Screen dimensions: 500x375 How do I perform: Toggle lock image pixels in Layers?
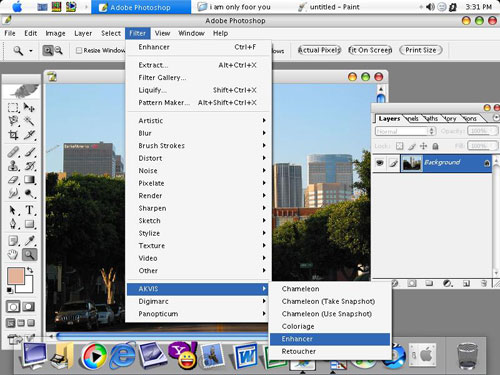(x=412, y=146)
